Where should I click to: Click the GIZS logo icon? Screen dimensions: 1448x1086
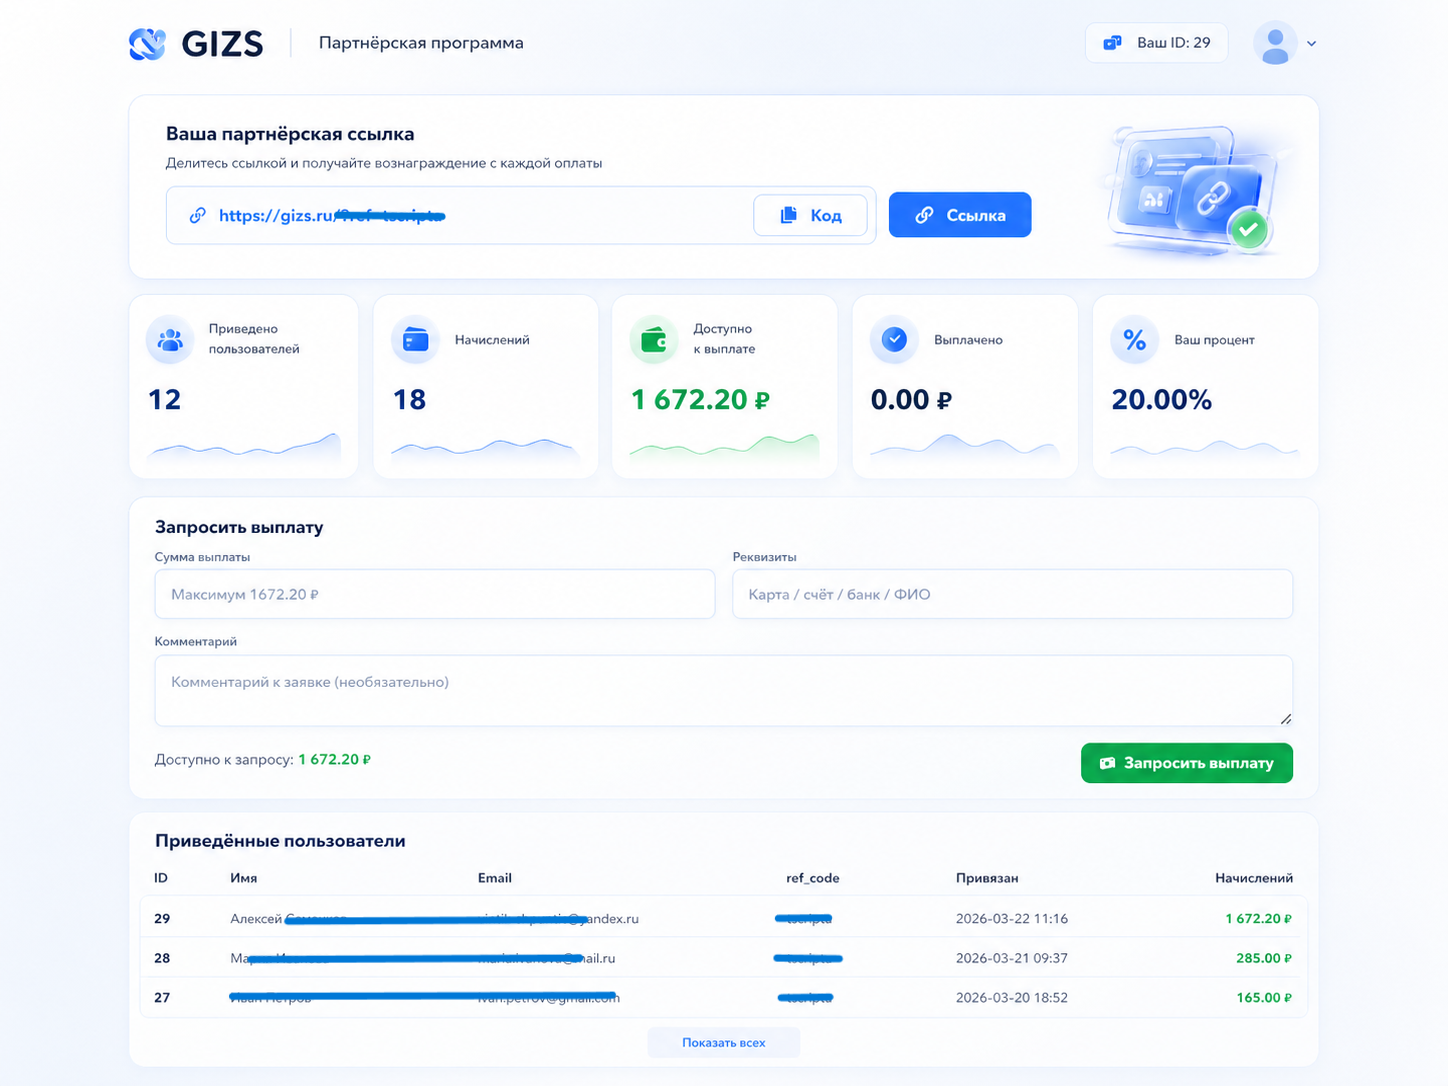click(x=147, y=43)
